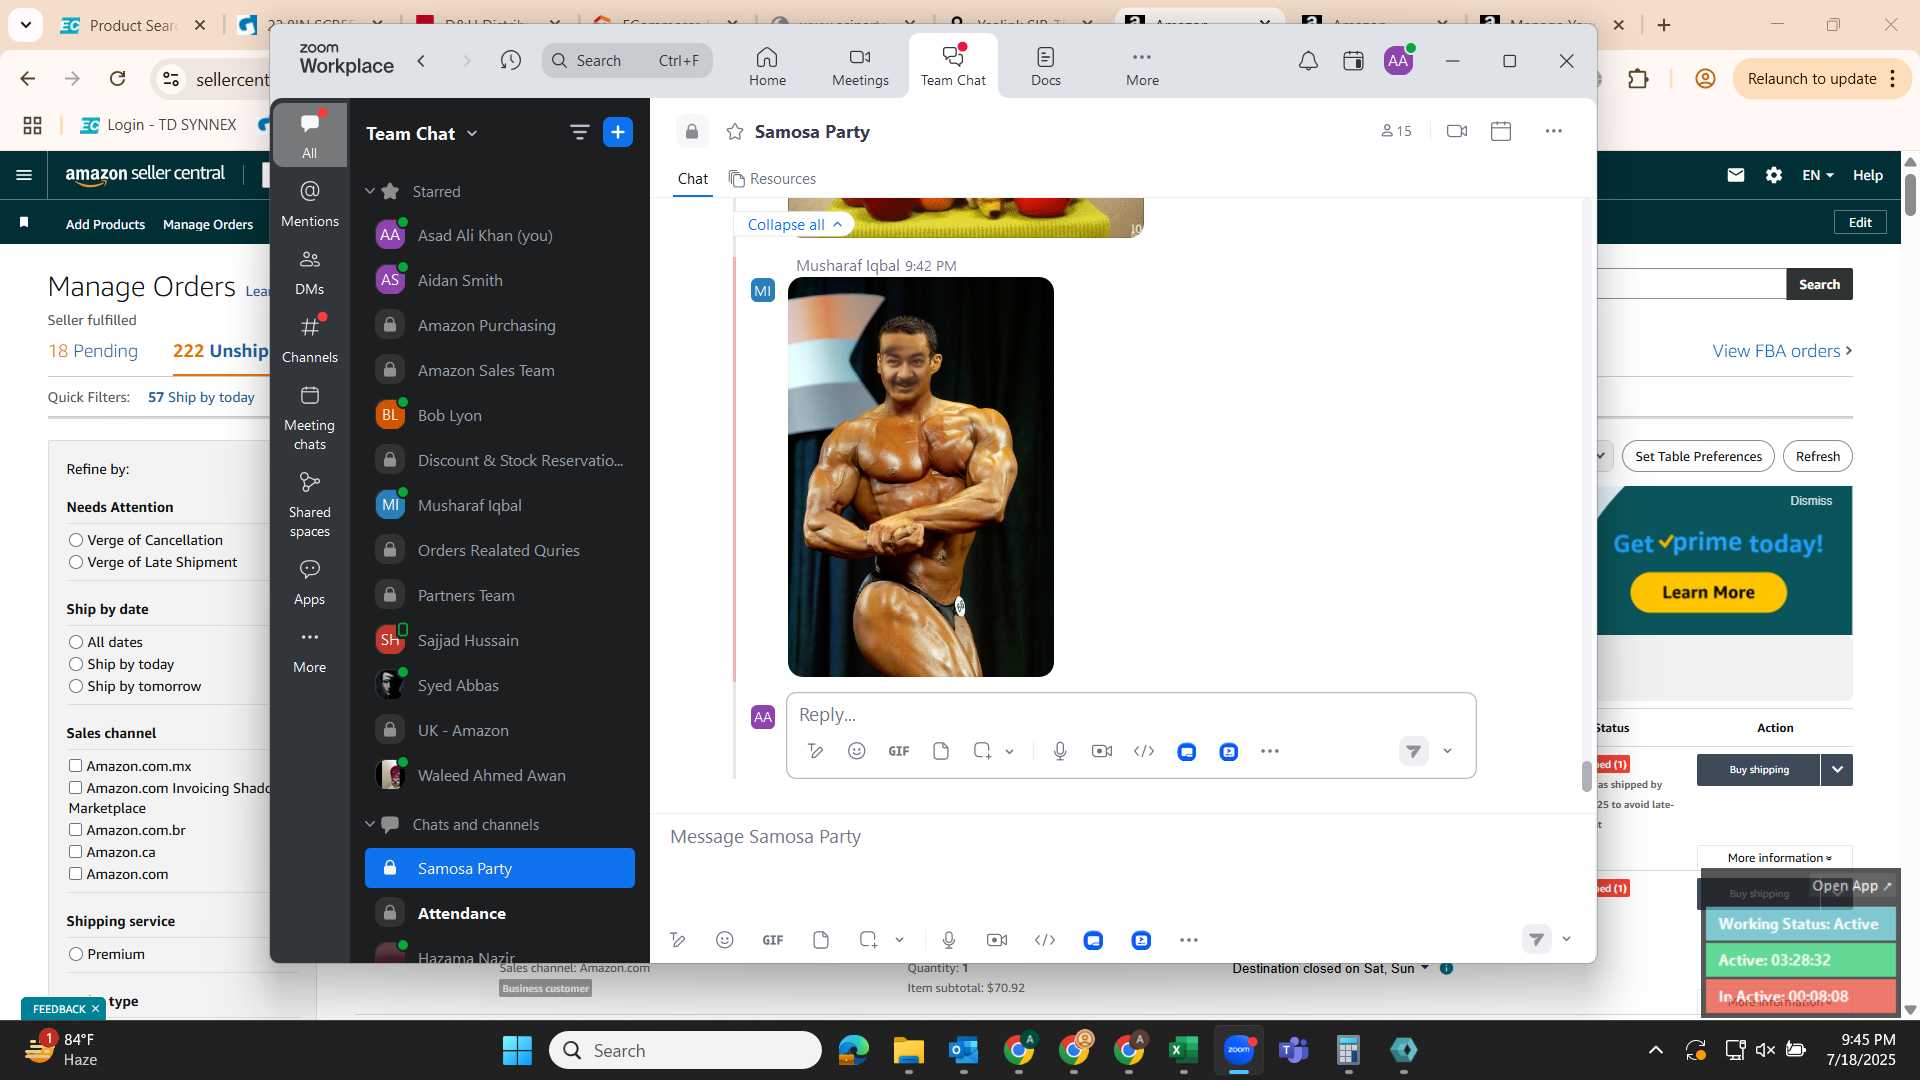Open Excel from Windows taskbar
The image size is (1920, 1080).
tap(1183, 1050)
